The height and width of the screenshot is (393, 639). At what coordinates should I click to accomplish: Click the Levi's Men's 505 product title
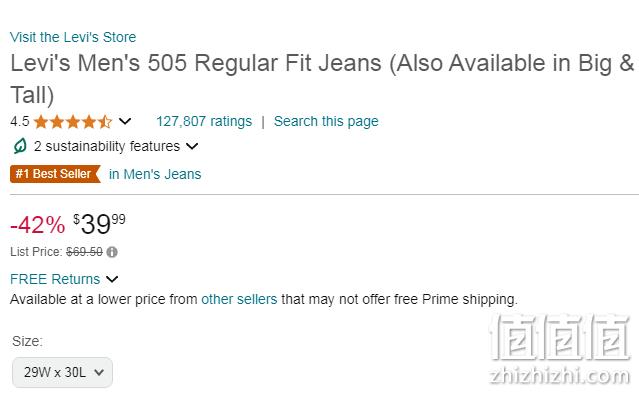322,79
